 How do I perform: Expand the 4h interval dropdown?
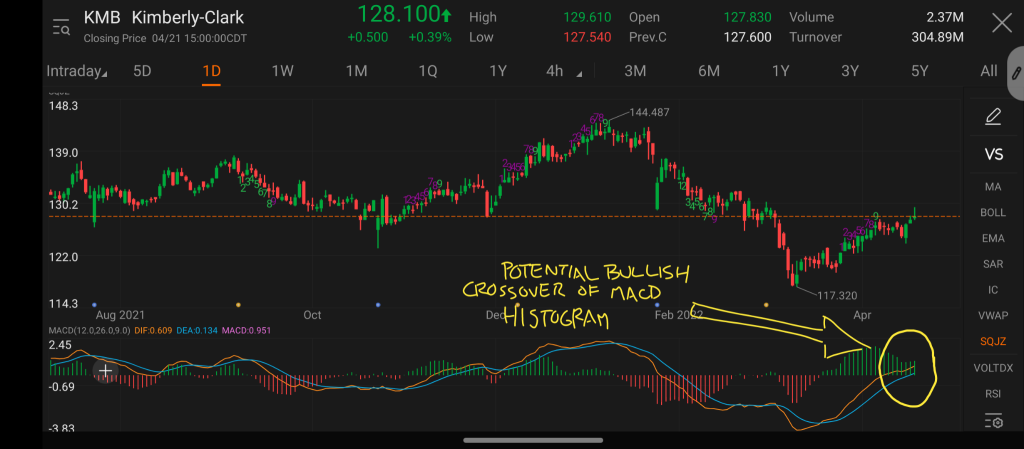coord(564,71)
